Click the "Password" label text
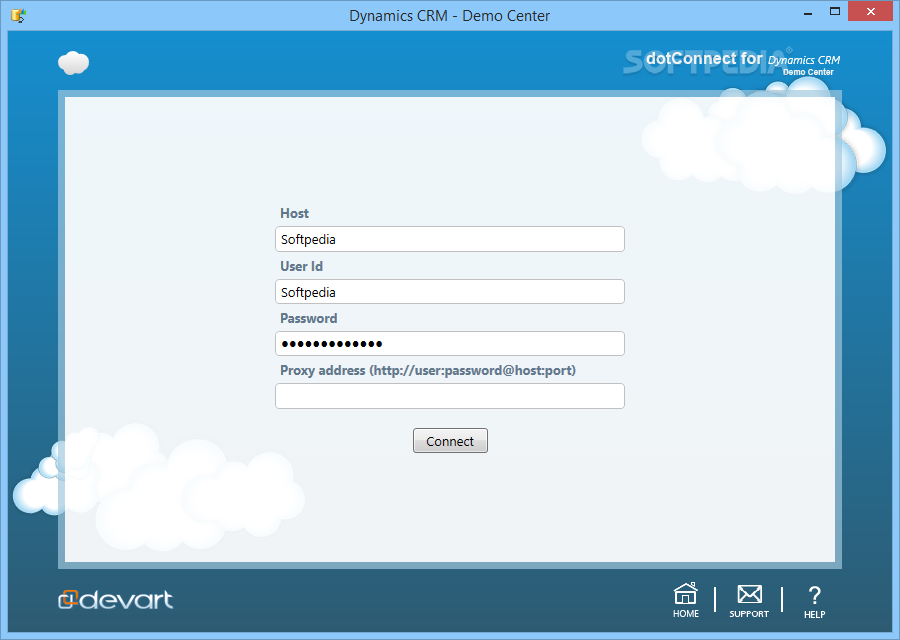 pos(308,319)
